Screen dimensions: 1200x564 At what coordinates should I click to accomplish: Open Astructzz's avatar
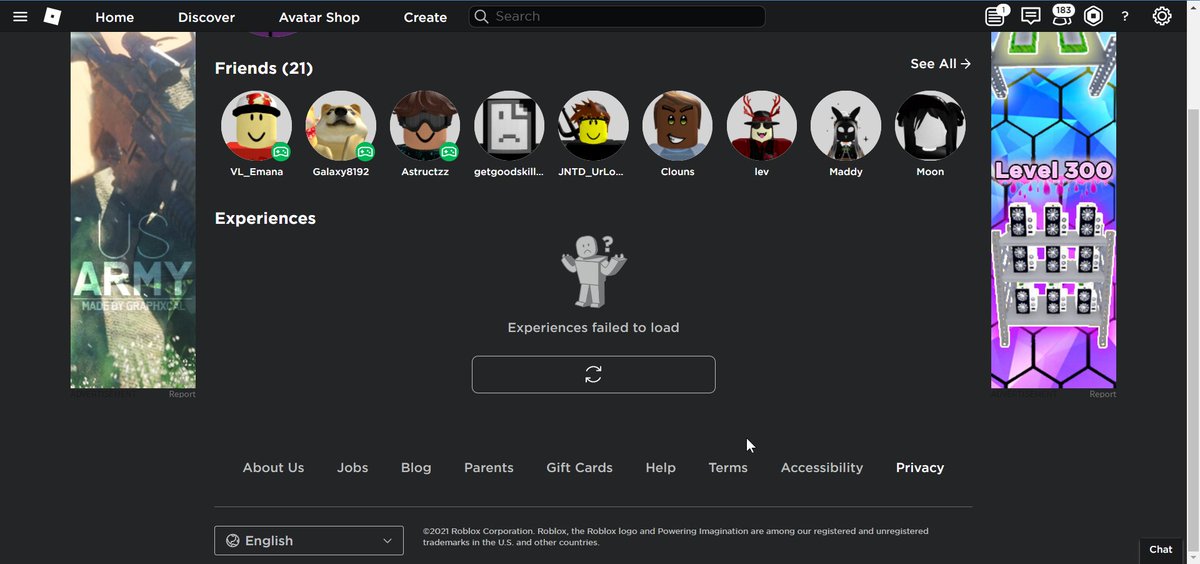(x=425, y=125)
